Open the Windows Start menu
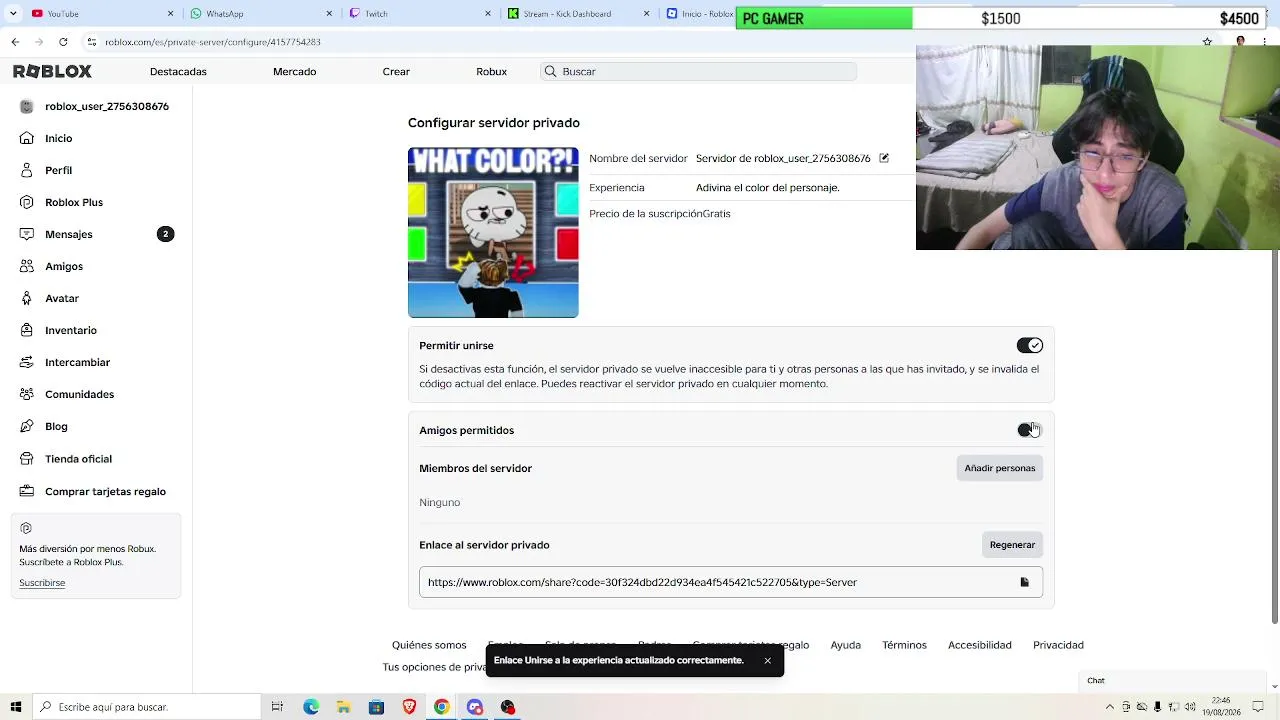 [15, 707]
